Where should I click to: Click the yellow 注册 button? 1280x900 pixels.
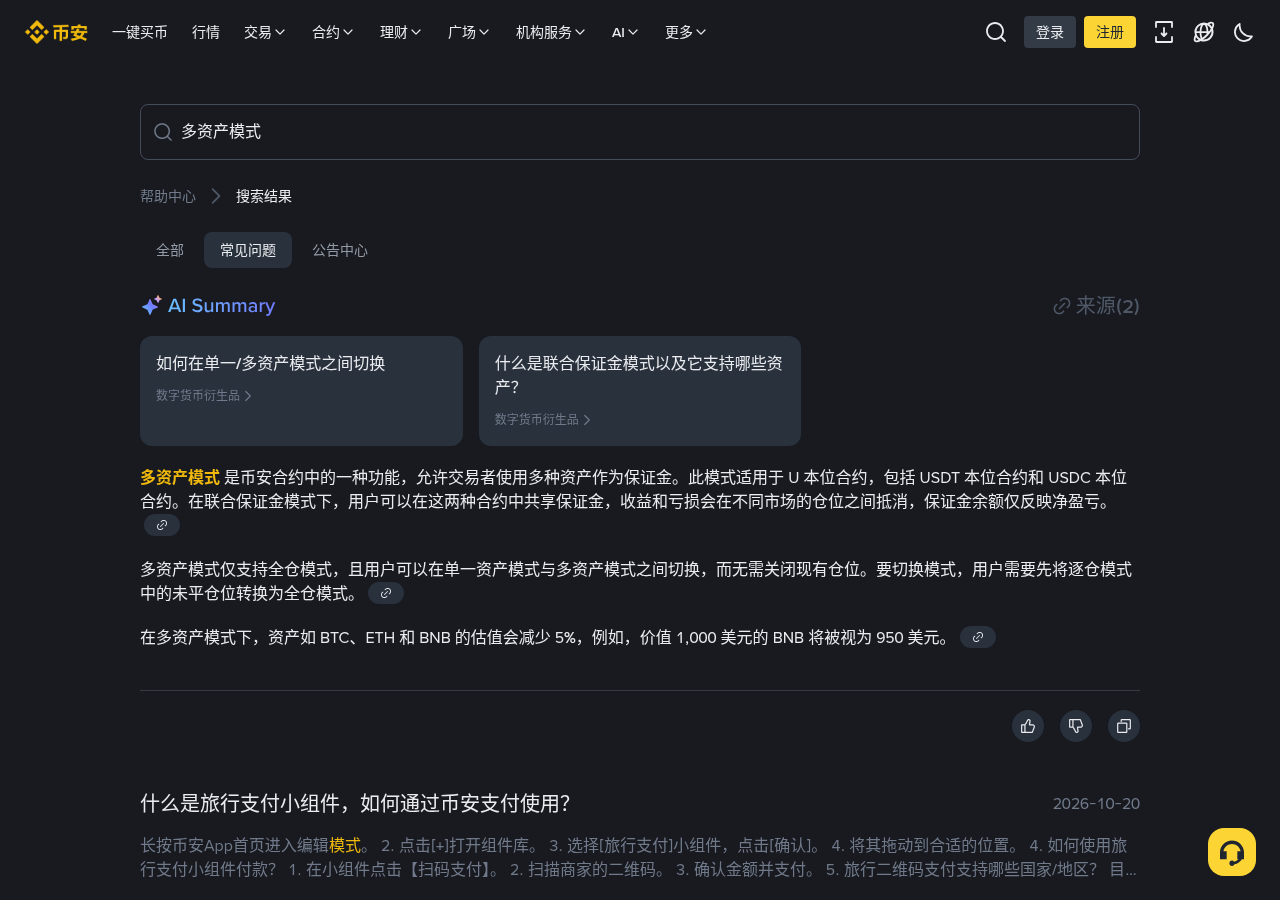click(1110, 32)
